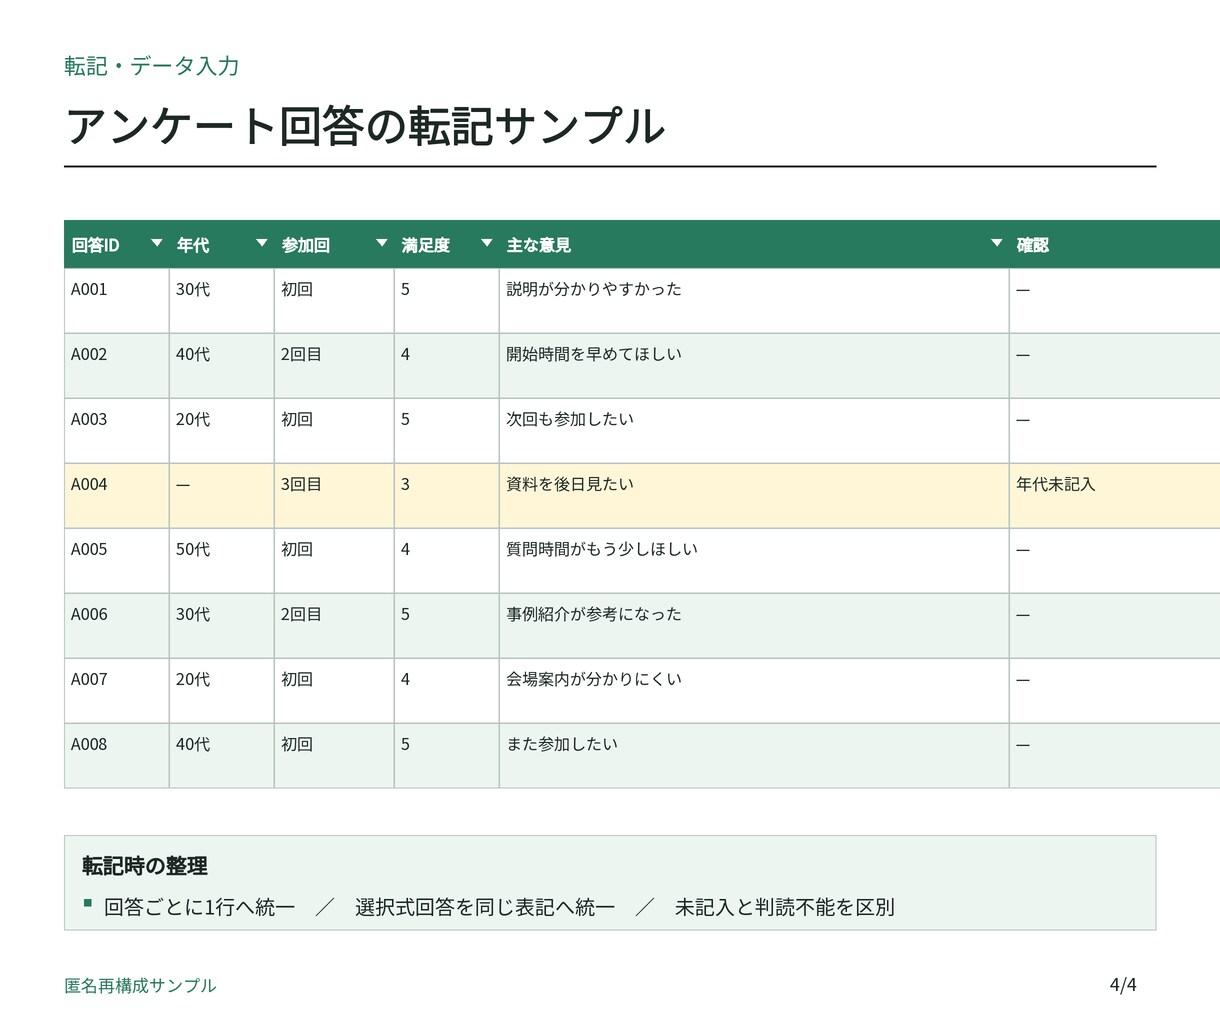
Task: Select cell A005
Action: (x=117, y=561)
